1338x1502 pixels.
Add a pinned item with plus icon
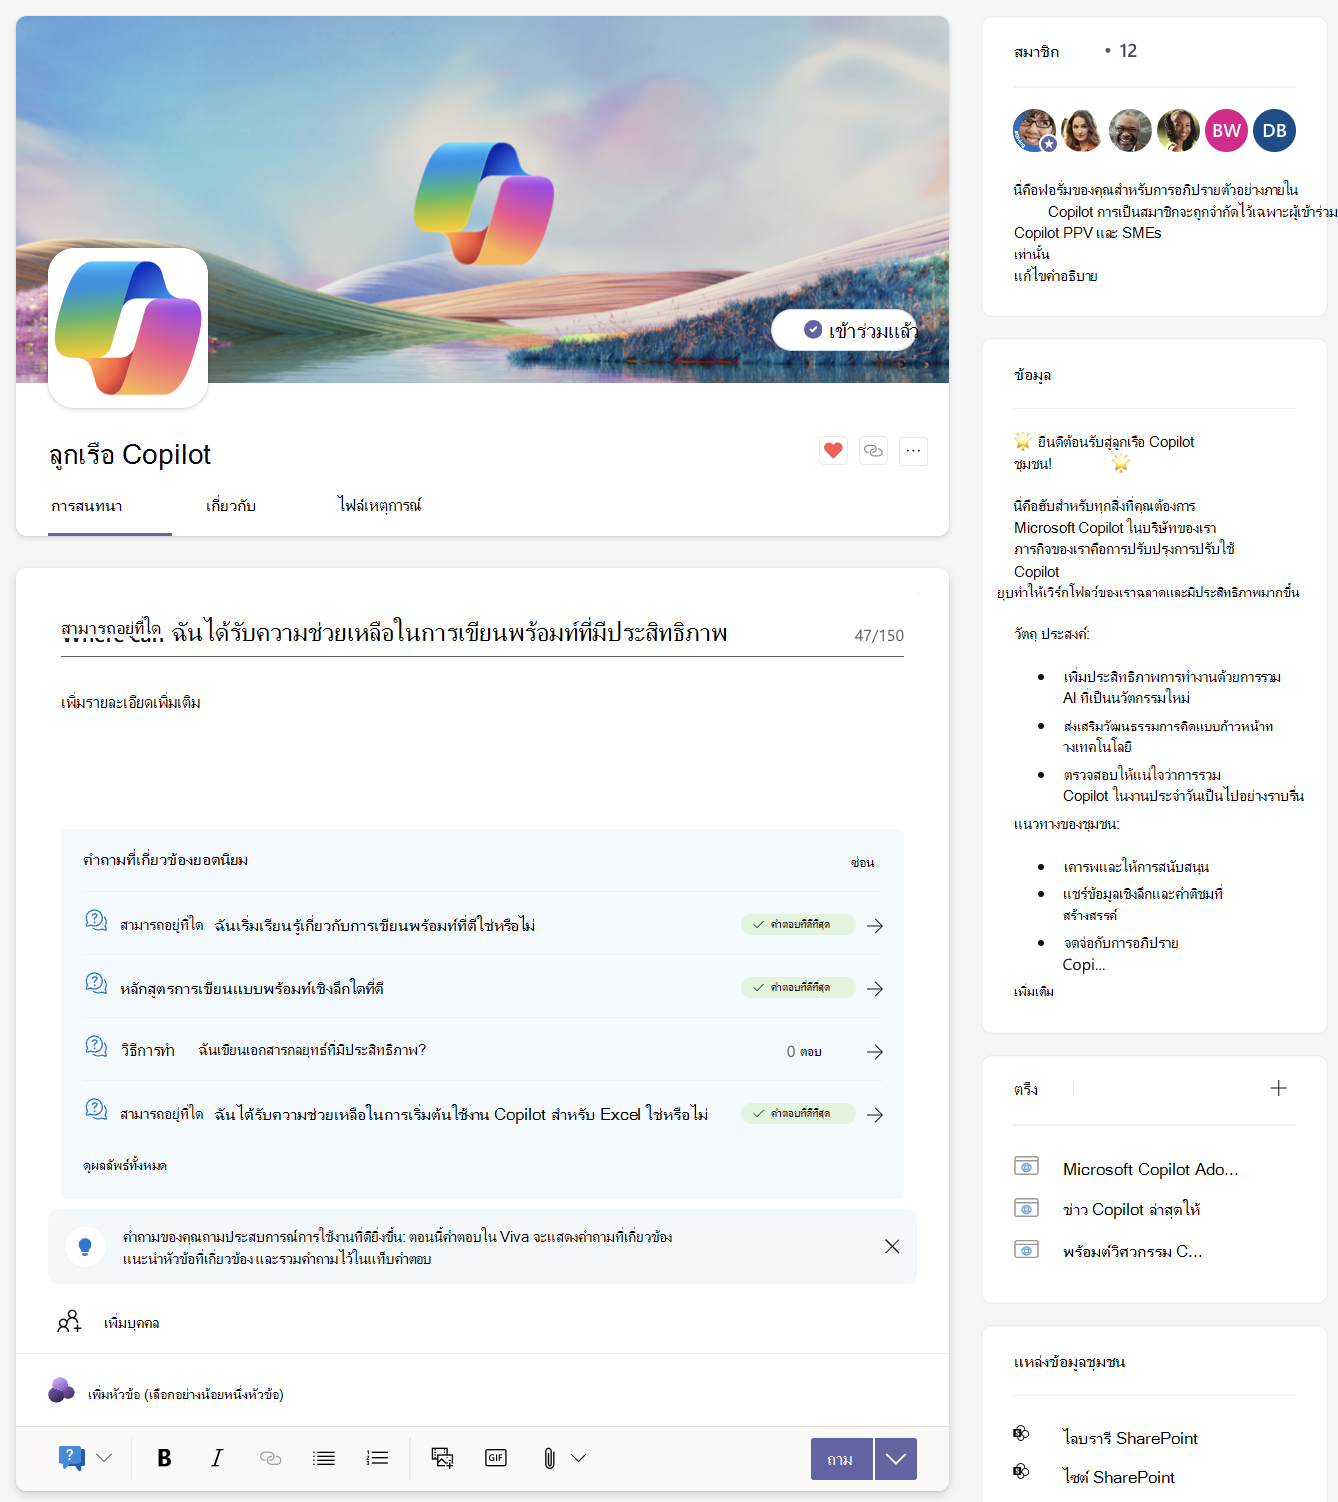(x=1279, y=1088)
